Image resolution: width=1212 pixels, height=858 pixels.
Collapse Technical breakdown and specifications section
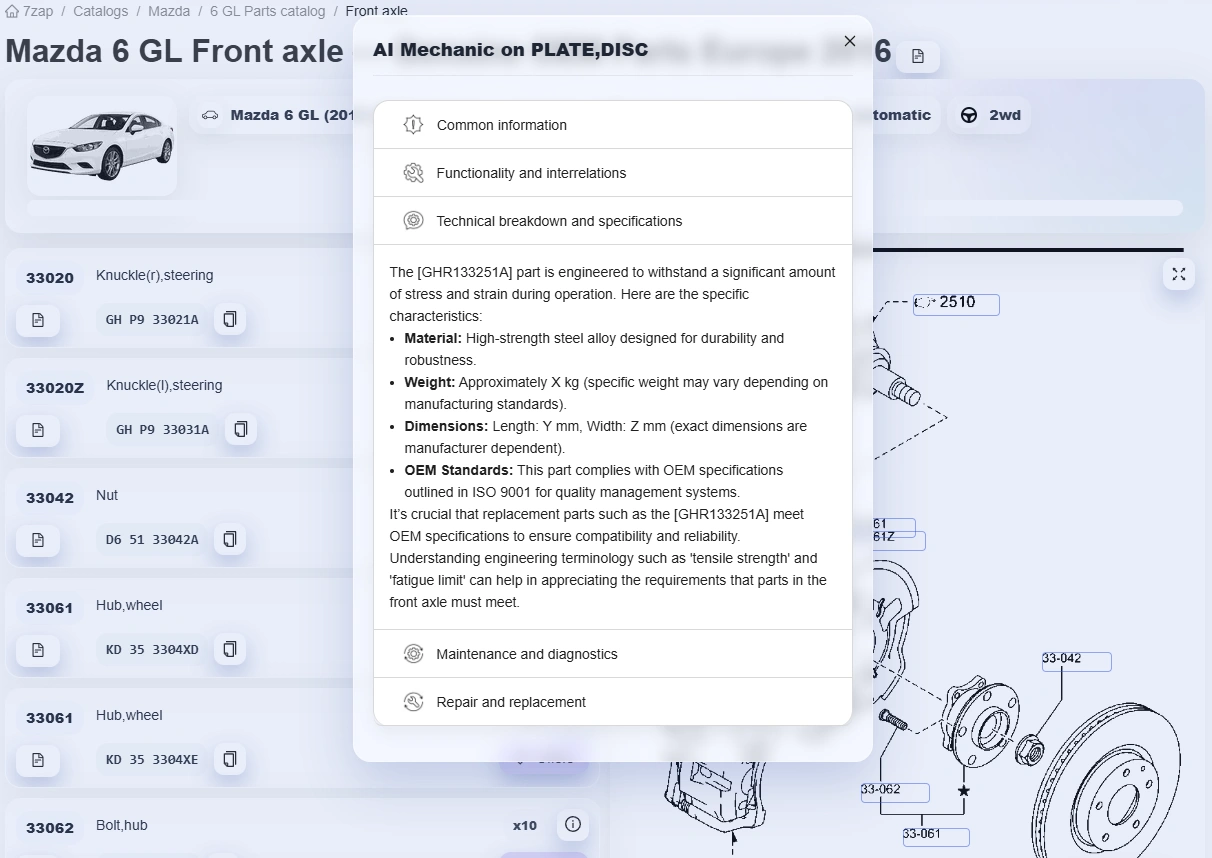click(612, 221)
